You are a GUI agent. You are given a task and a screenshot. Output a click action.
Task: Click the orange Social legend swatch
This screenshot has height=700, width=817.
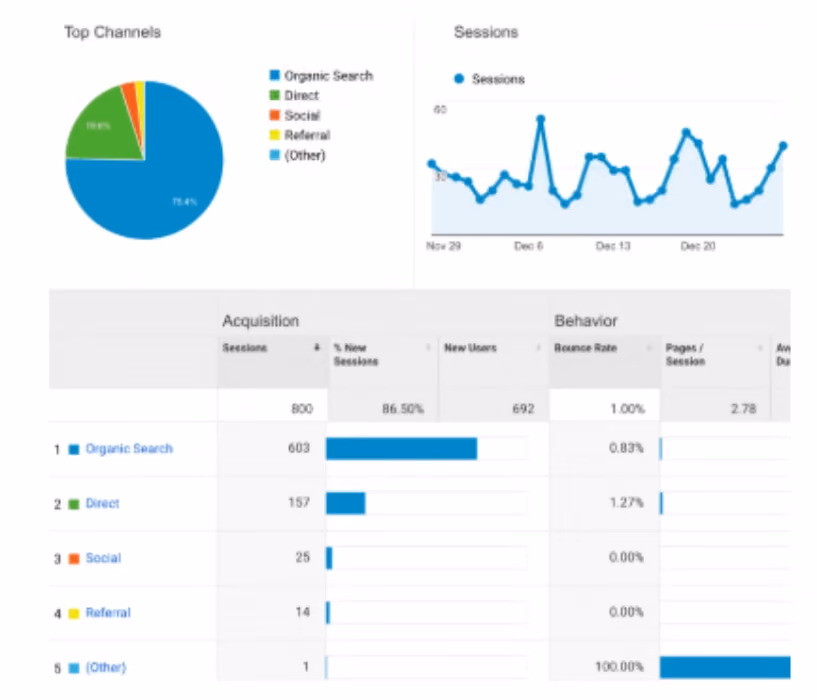pos(275,115)
